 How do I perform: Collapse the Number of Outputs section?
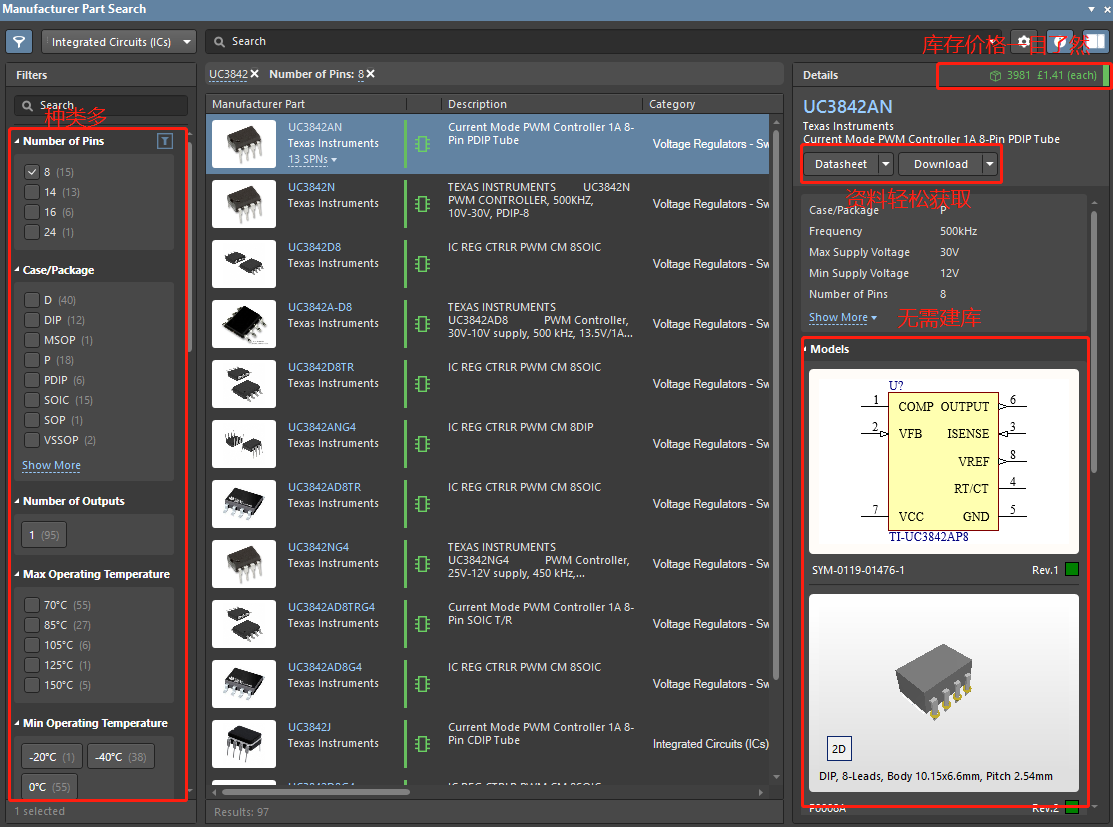click(x=17, y=501)
